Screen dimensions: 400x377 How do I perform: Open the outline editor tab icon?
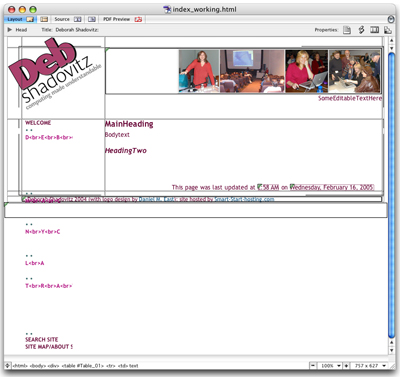(x=92, y=19)
